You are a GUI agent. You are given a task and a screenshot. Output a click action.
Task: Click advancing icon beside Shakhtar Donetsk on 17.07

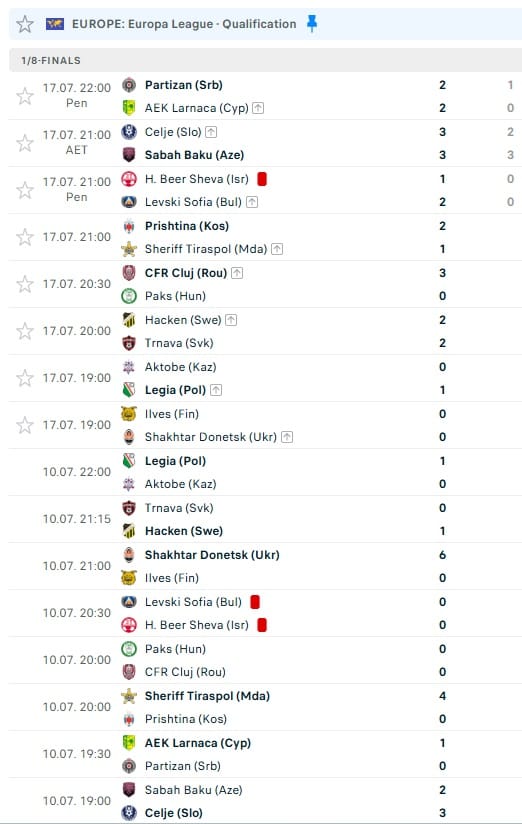[x=287, y=437]
